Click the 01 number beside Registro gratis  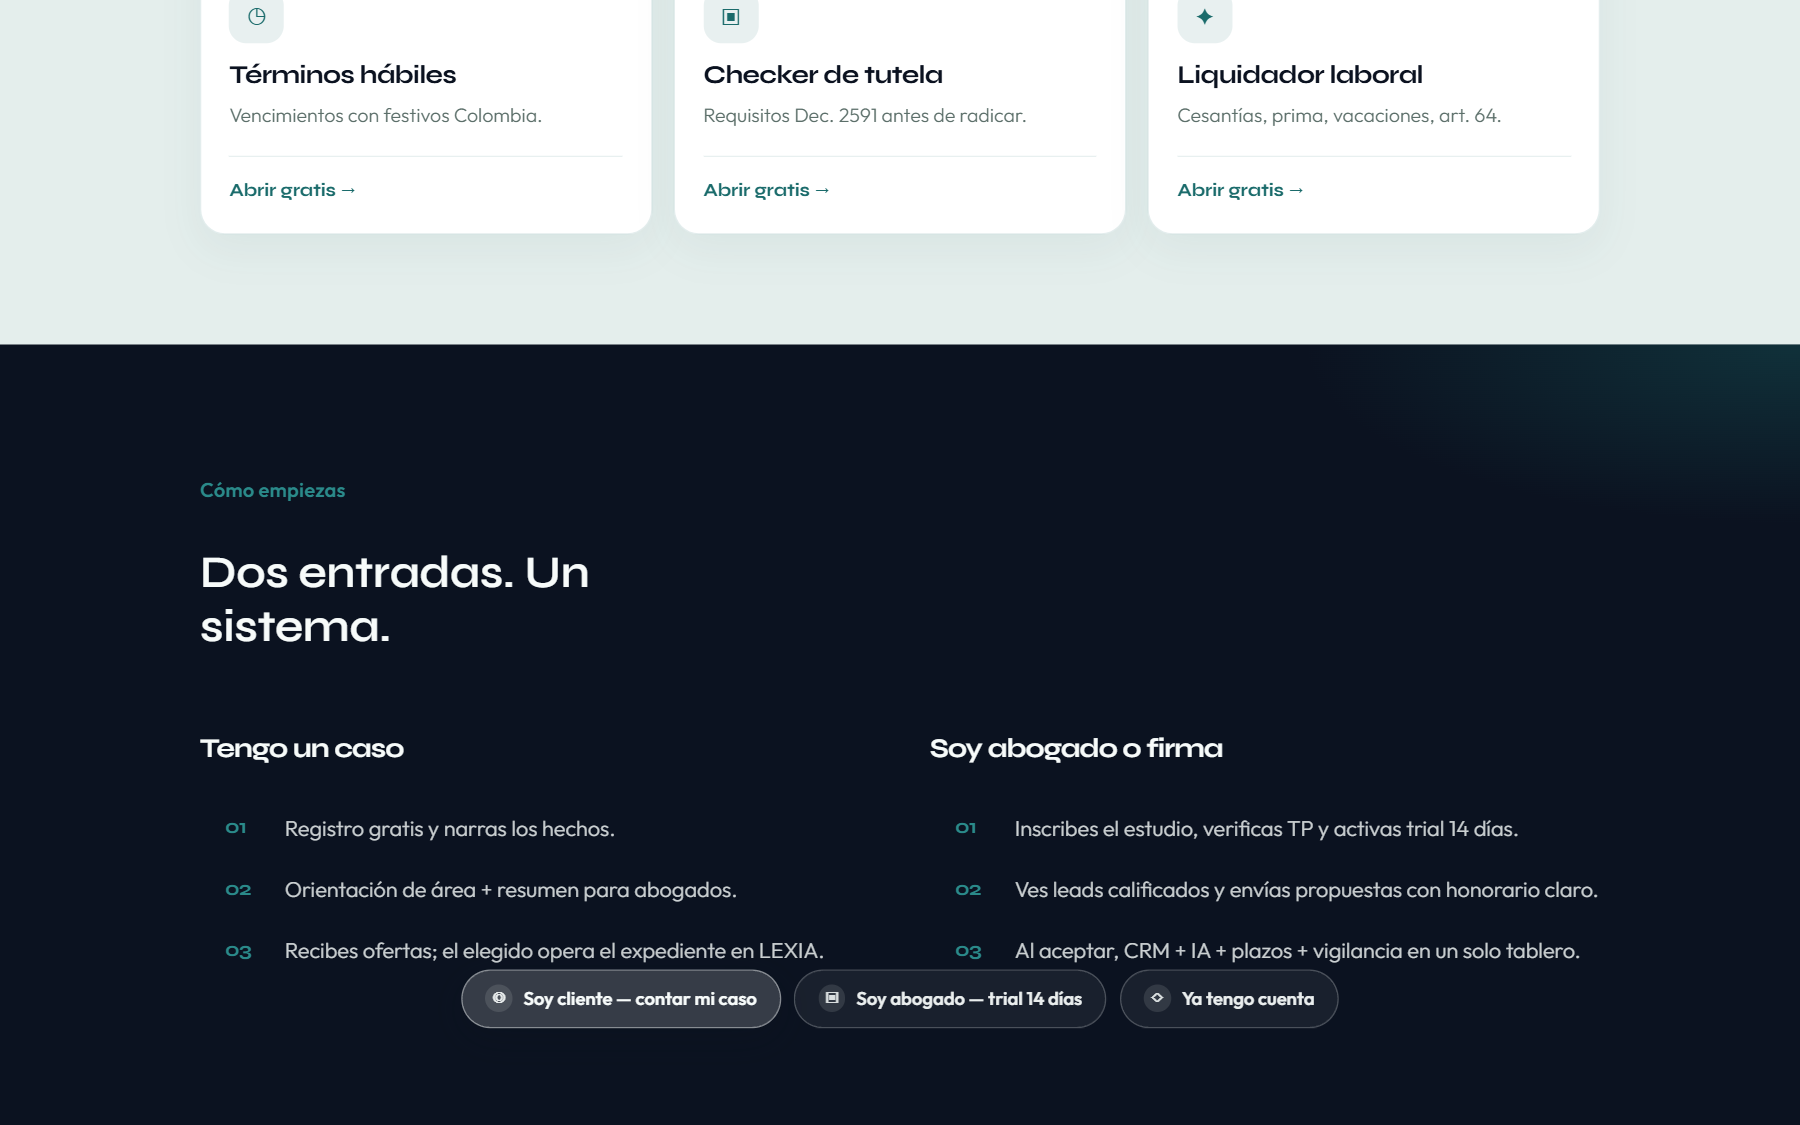click(x=236, y=828)
